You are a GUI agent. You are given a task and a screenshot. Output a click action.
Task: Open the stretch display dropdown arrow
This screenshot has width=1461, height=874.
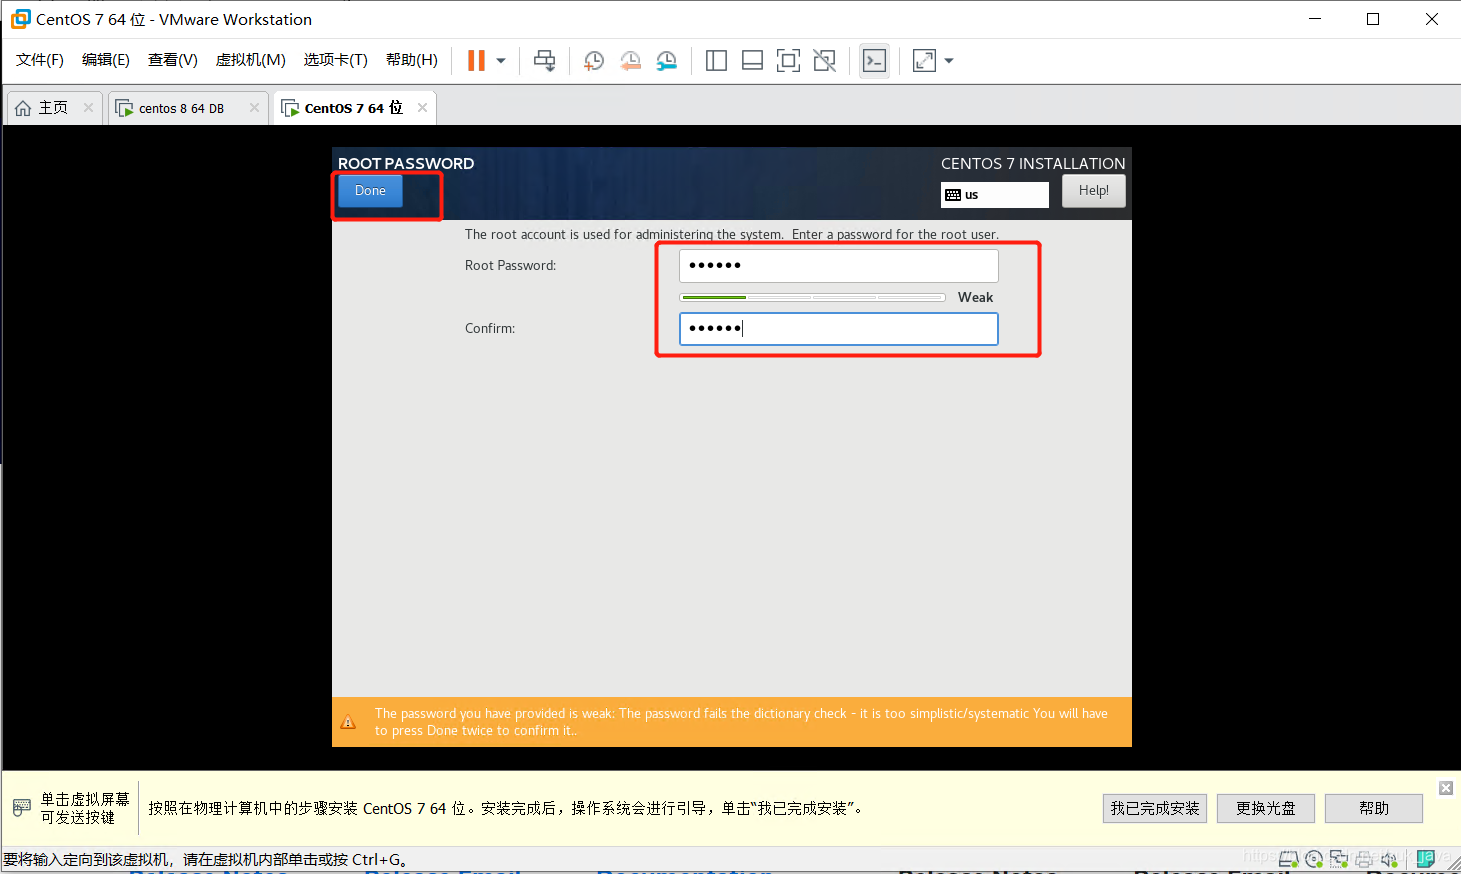[949, 61]
